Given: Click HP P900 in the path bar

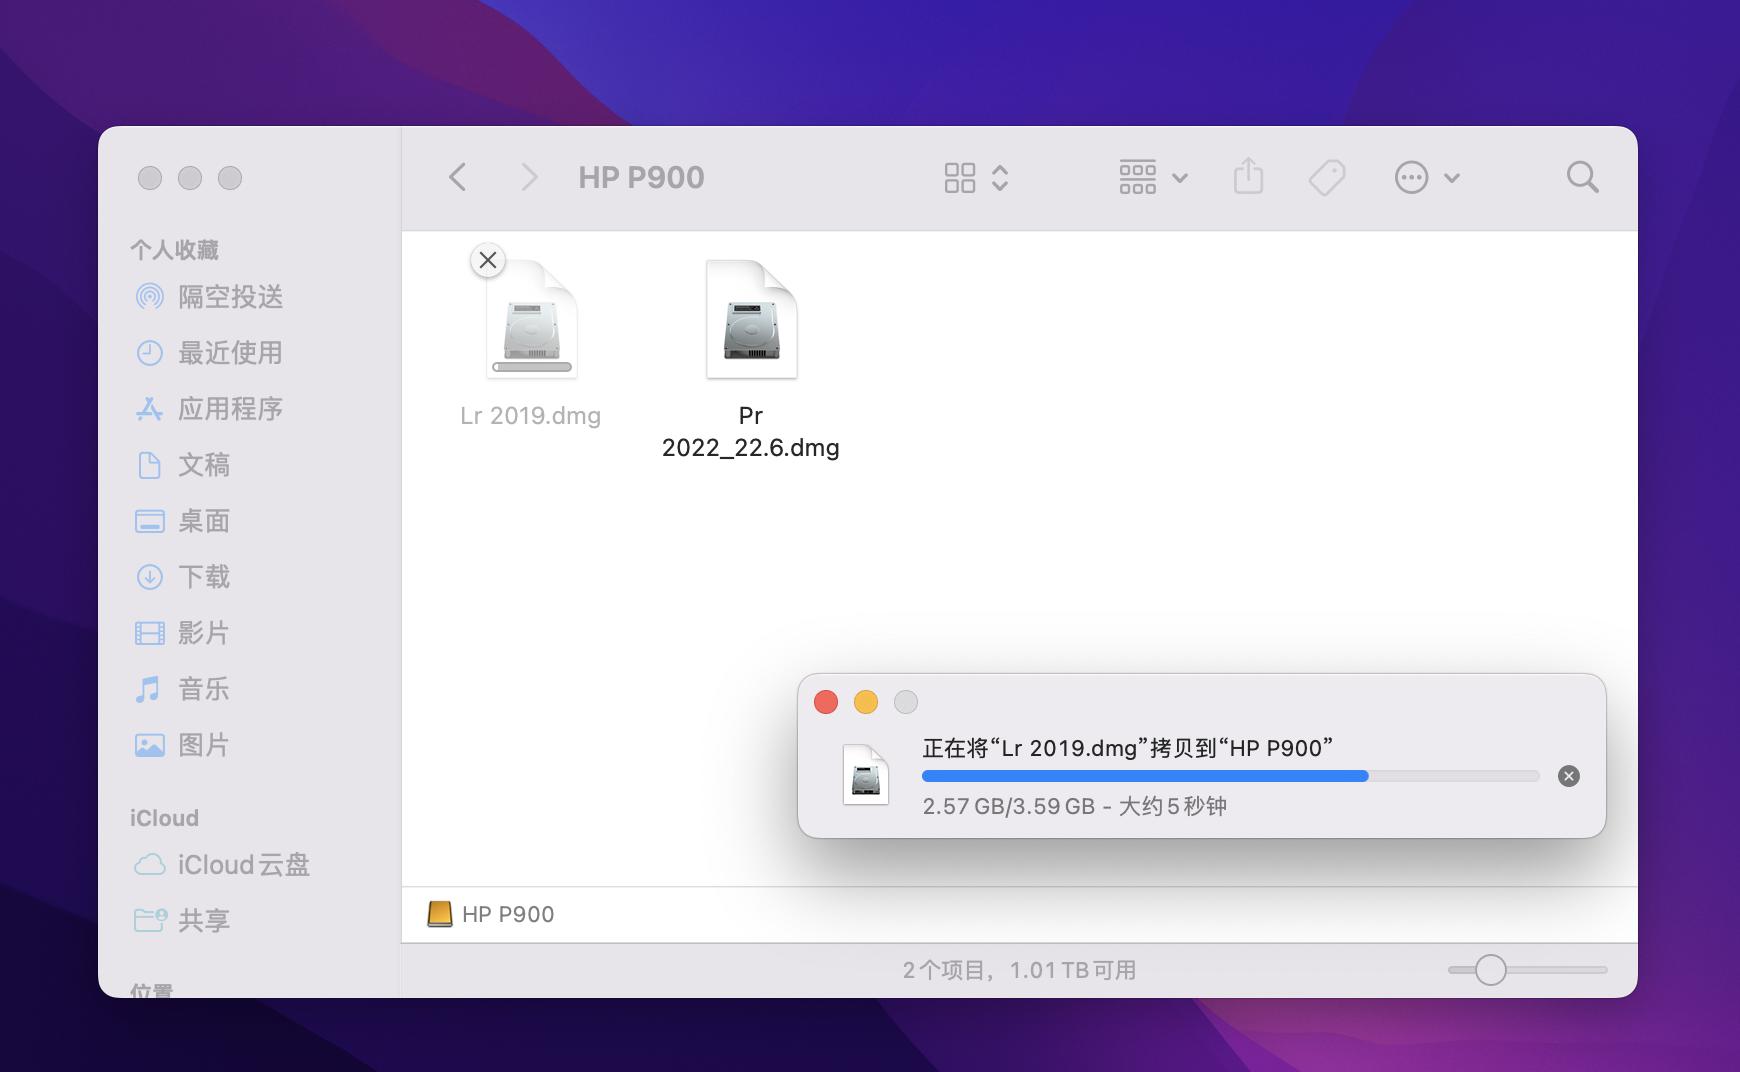Looking at the screenshot, I should pyautogui.click(x=505, y=913).
